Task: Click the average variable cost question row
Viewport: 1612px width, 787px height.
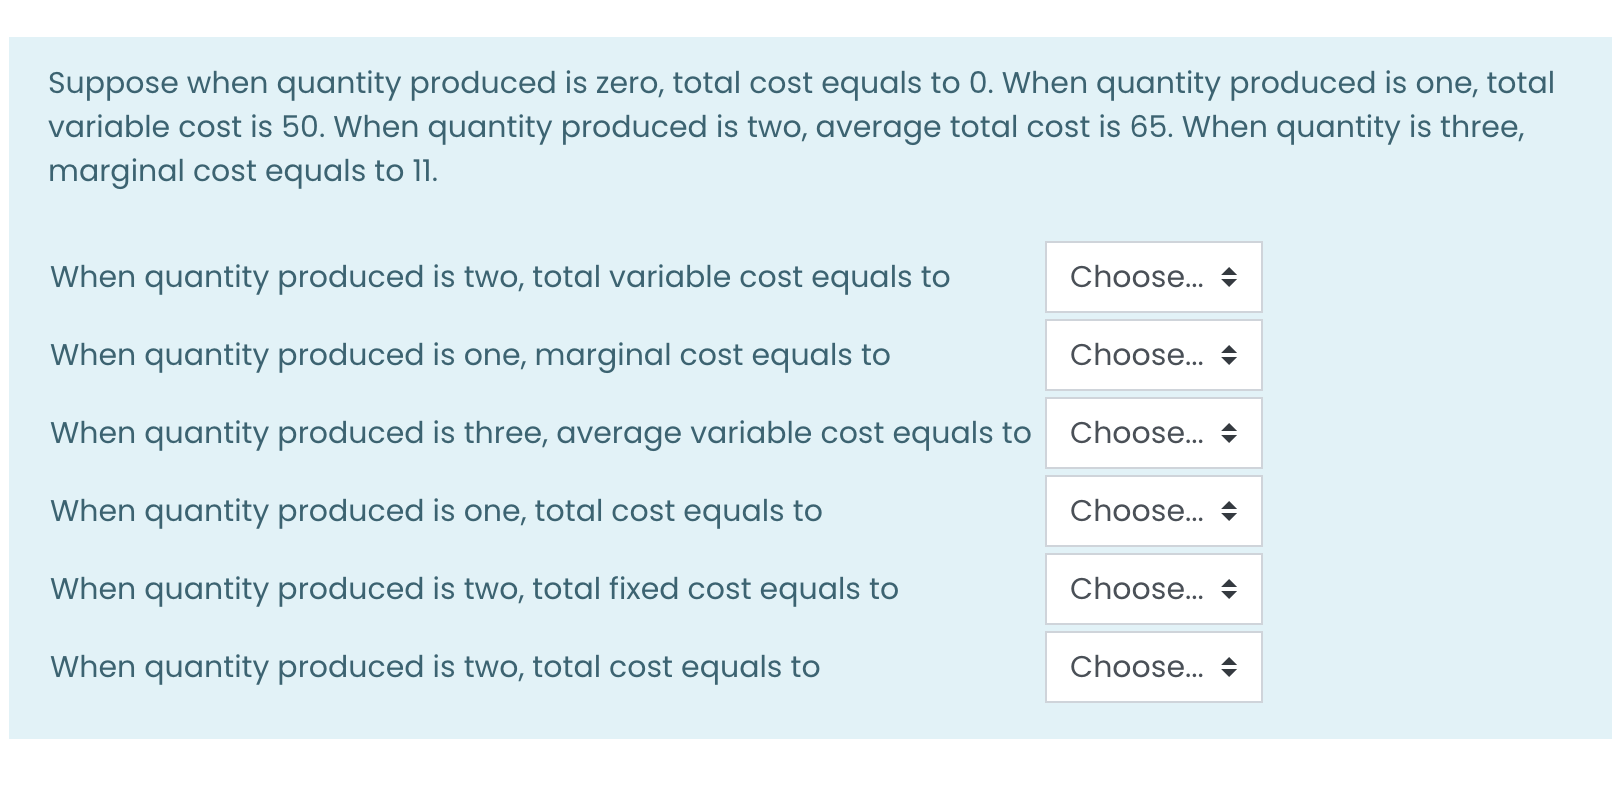Action: click(540, 433)
